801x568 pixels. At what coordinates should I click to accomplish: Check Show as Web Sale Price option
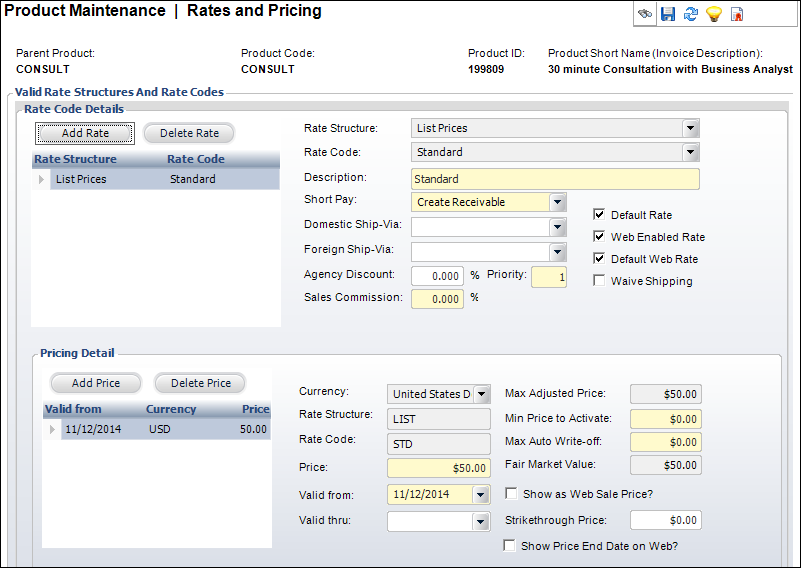(511, 493)
